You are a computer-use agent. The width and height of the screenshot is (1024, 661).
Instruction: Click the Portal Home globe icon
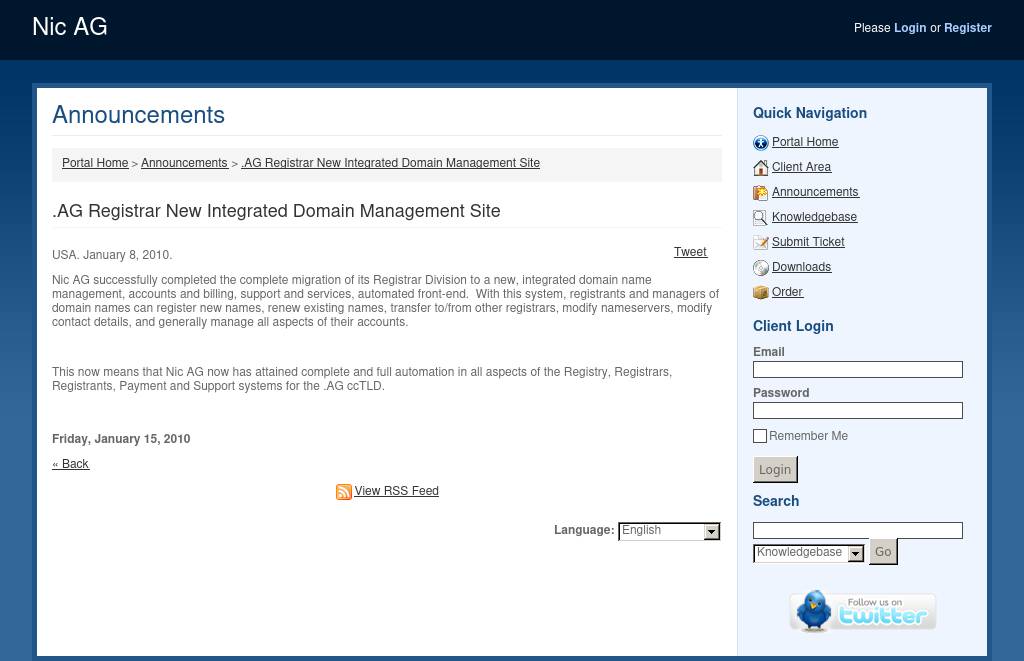click(760, 143)
